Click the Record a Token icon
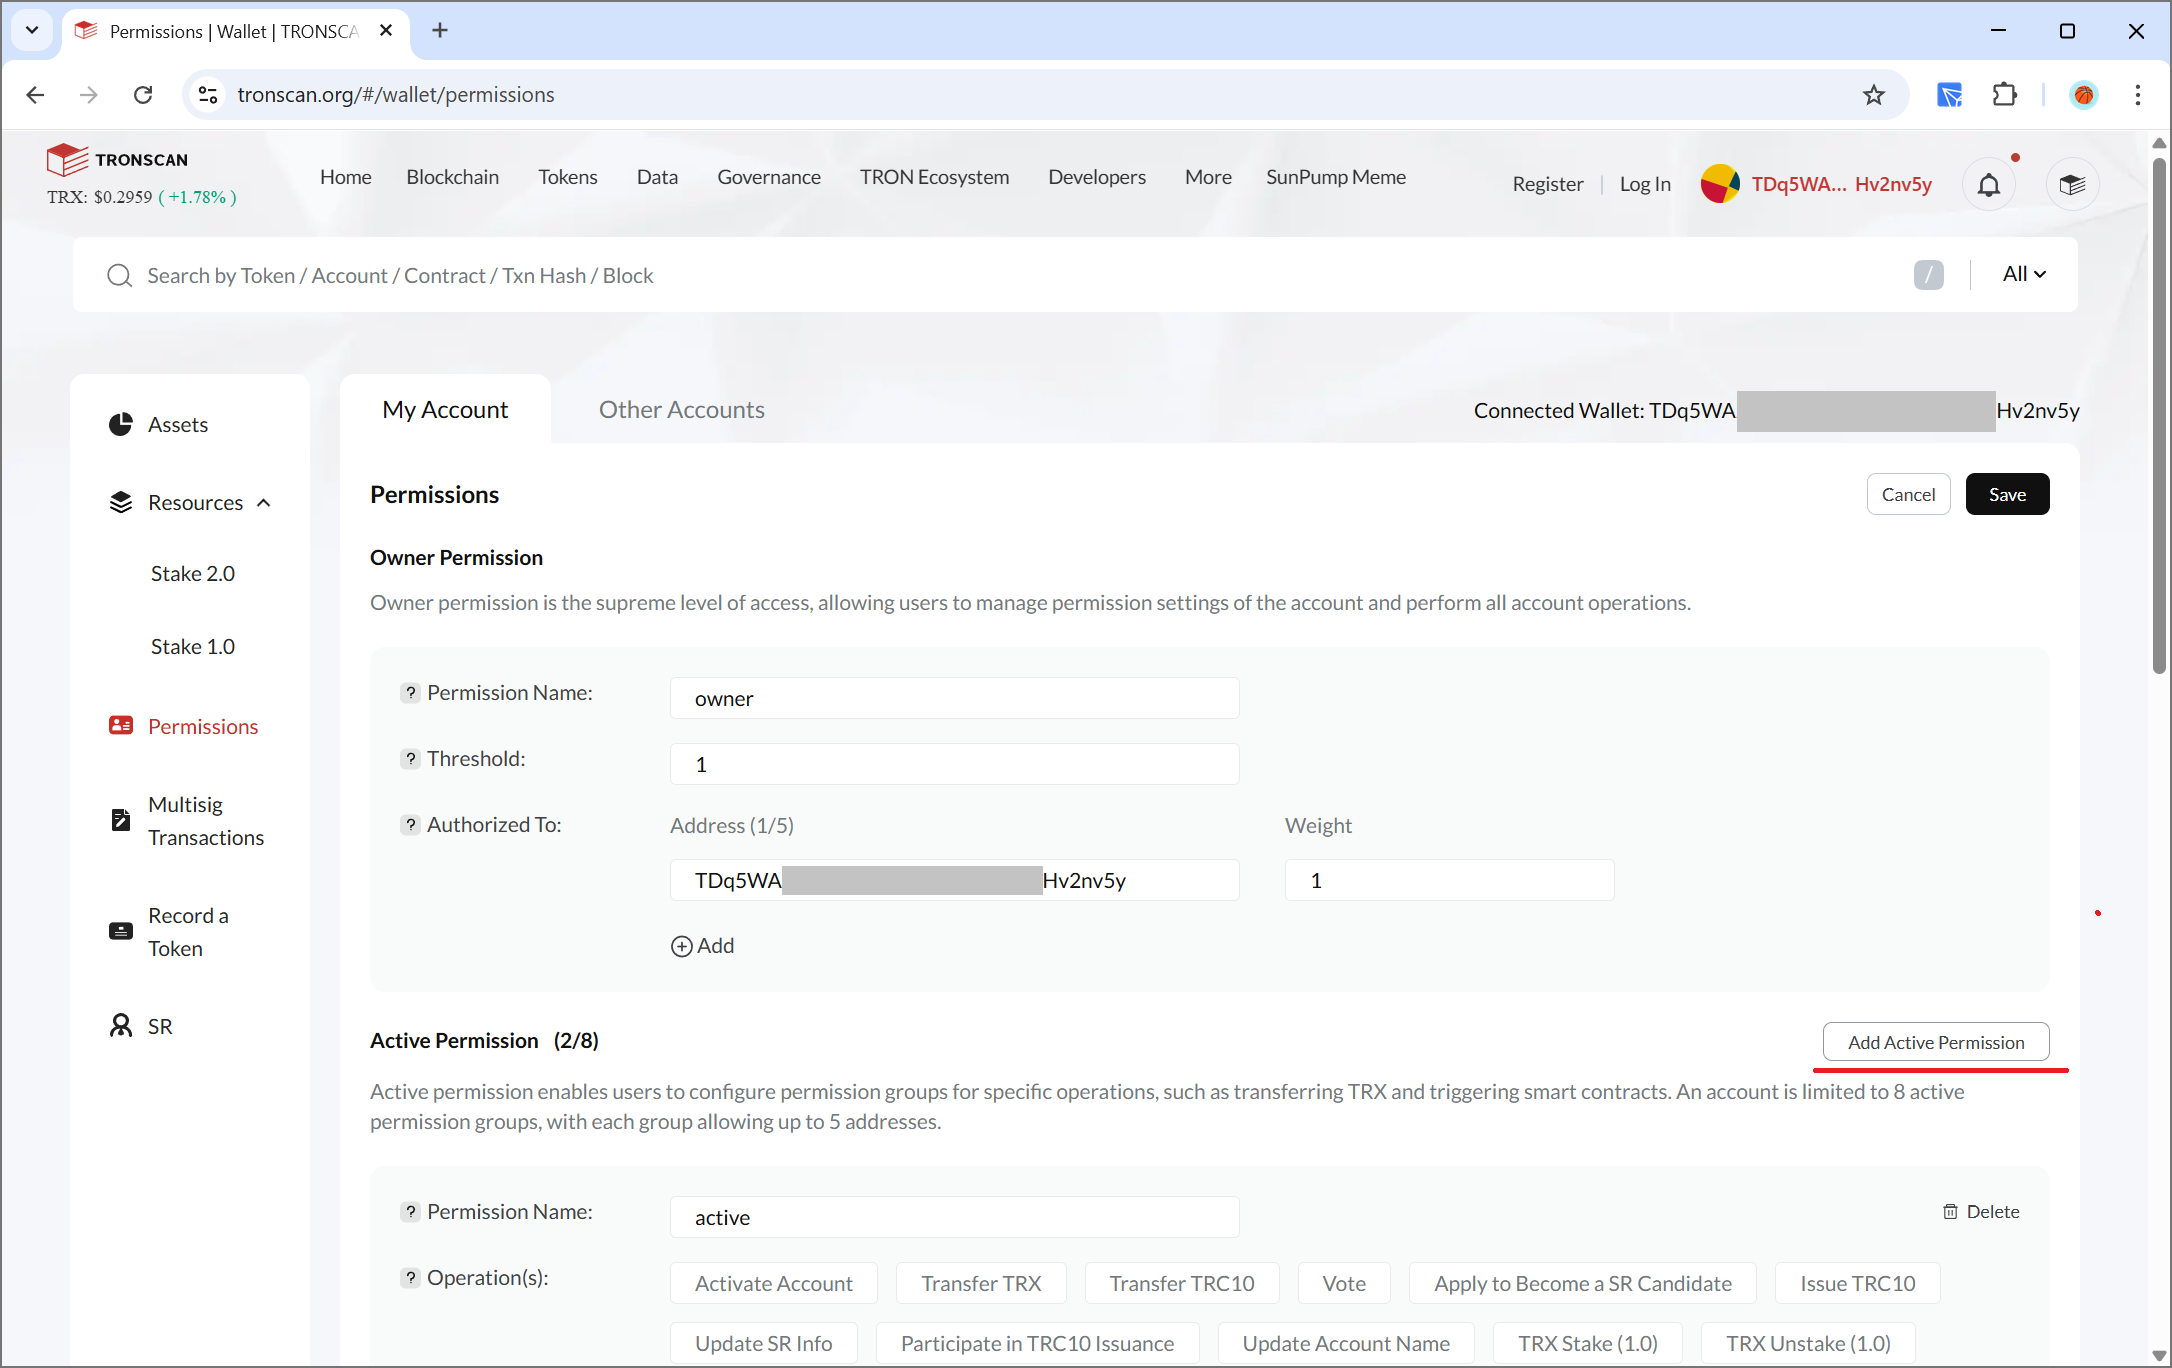2172x1368 pixels. point(120,931)
